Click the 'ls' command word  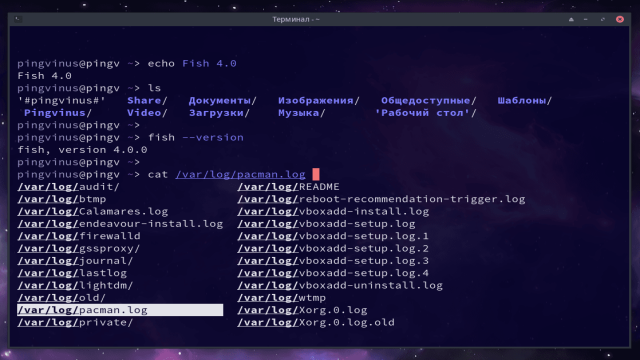click(154, 88)
